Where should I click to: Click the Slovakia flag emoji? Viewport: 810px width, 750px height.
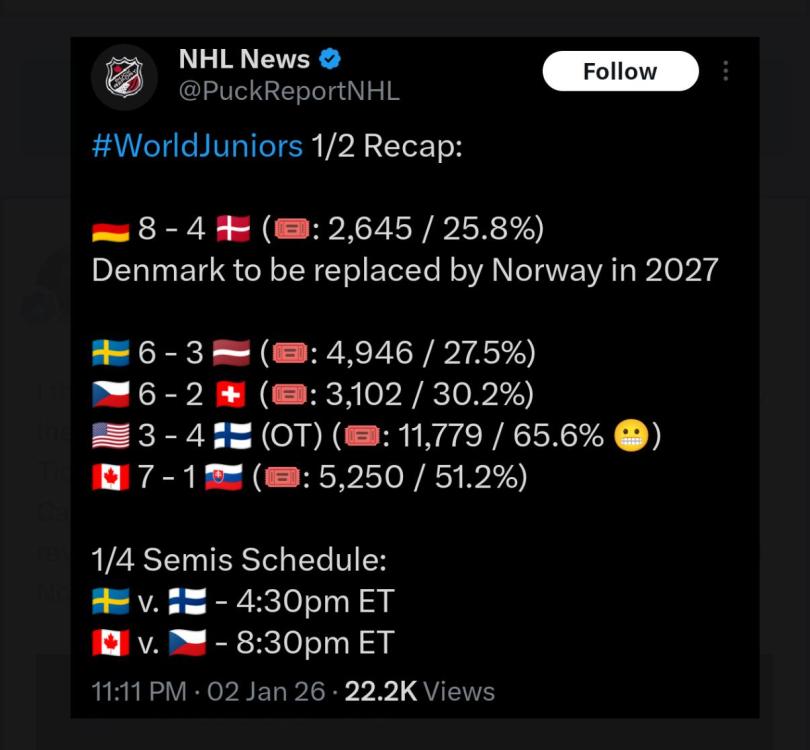coord(223,478)
